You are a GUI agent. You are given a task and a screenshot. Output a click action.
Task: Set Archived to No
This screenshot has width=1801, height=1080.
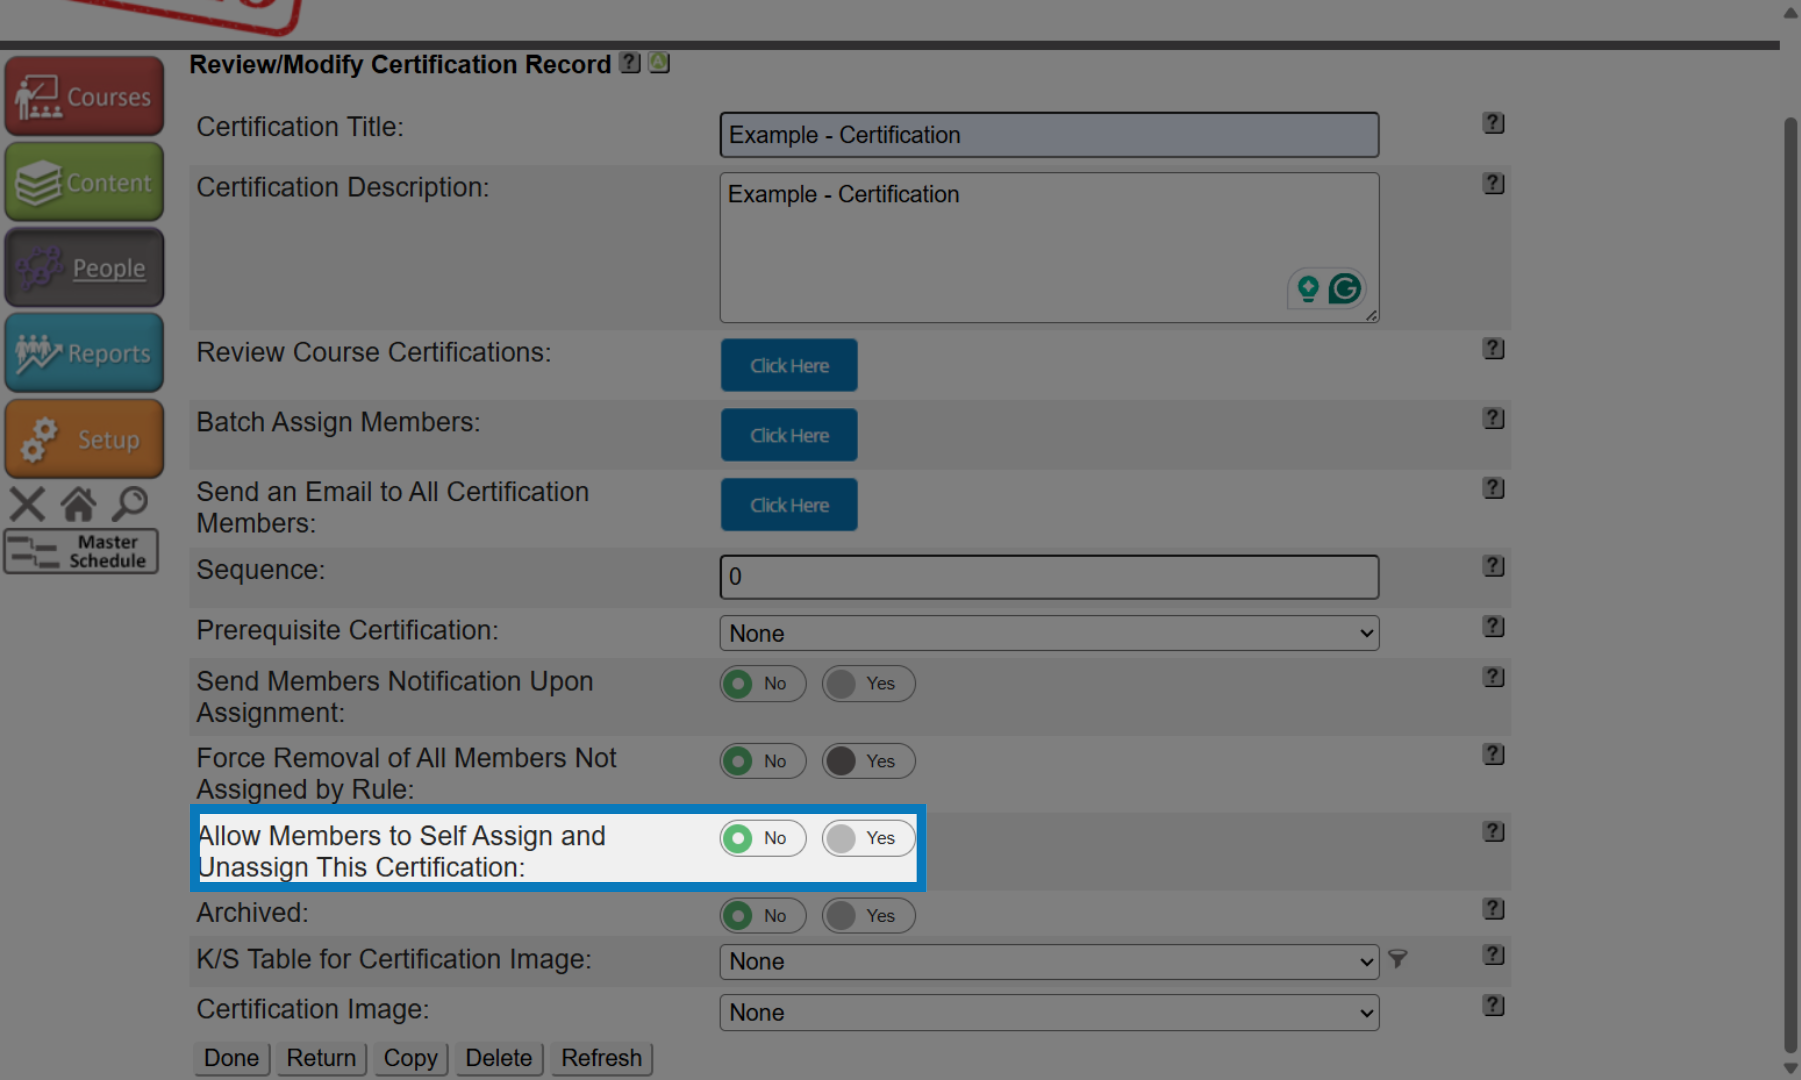click(x=762, y=916)
